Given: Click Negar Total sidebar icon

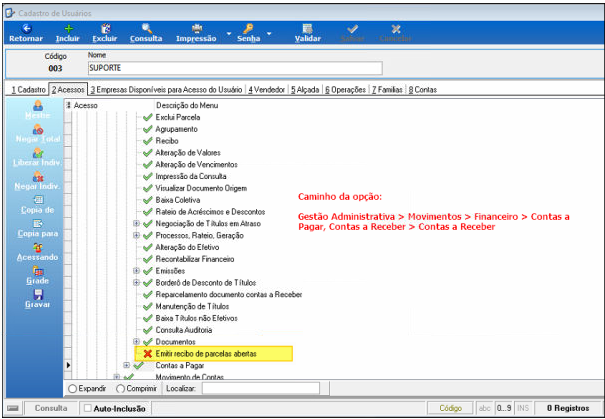Looking at the screenshot, I should coord(38,129).
